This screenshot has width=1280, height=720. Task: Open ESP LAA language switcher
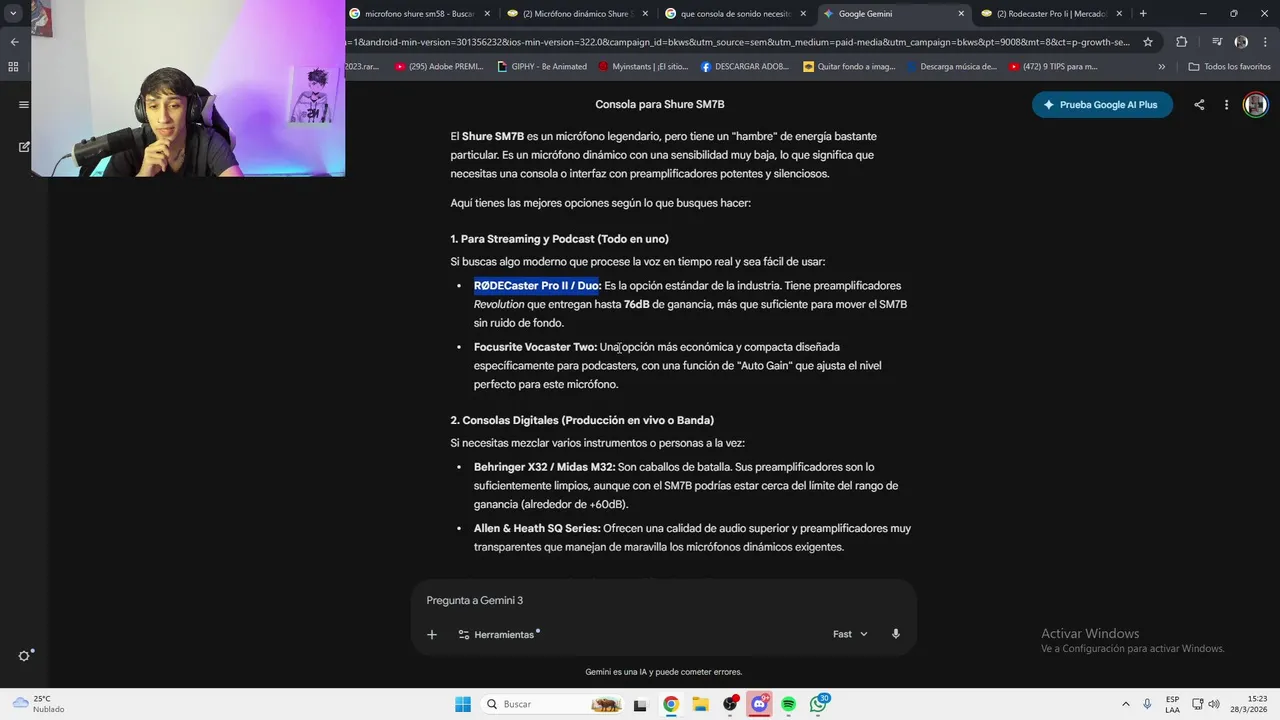[x=1172, y=704]
